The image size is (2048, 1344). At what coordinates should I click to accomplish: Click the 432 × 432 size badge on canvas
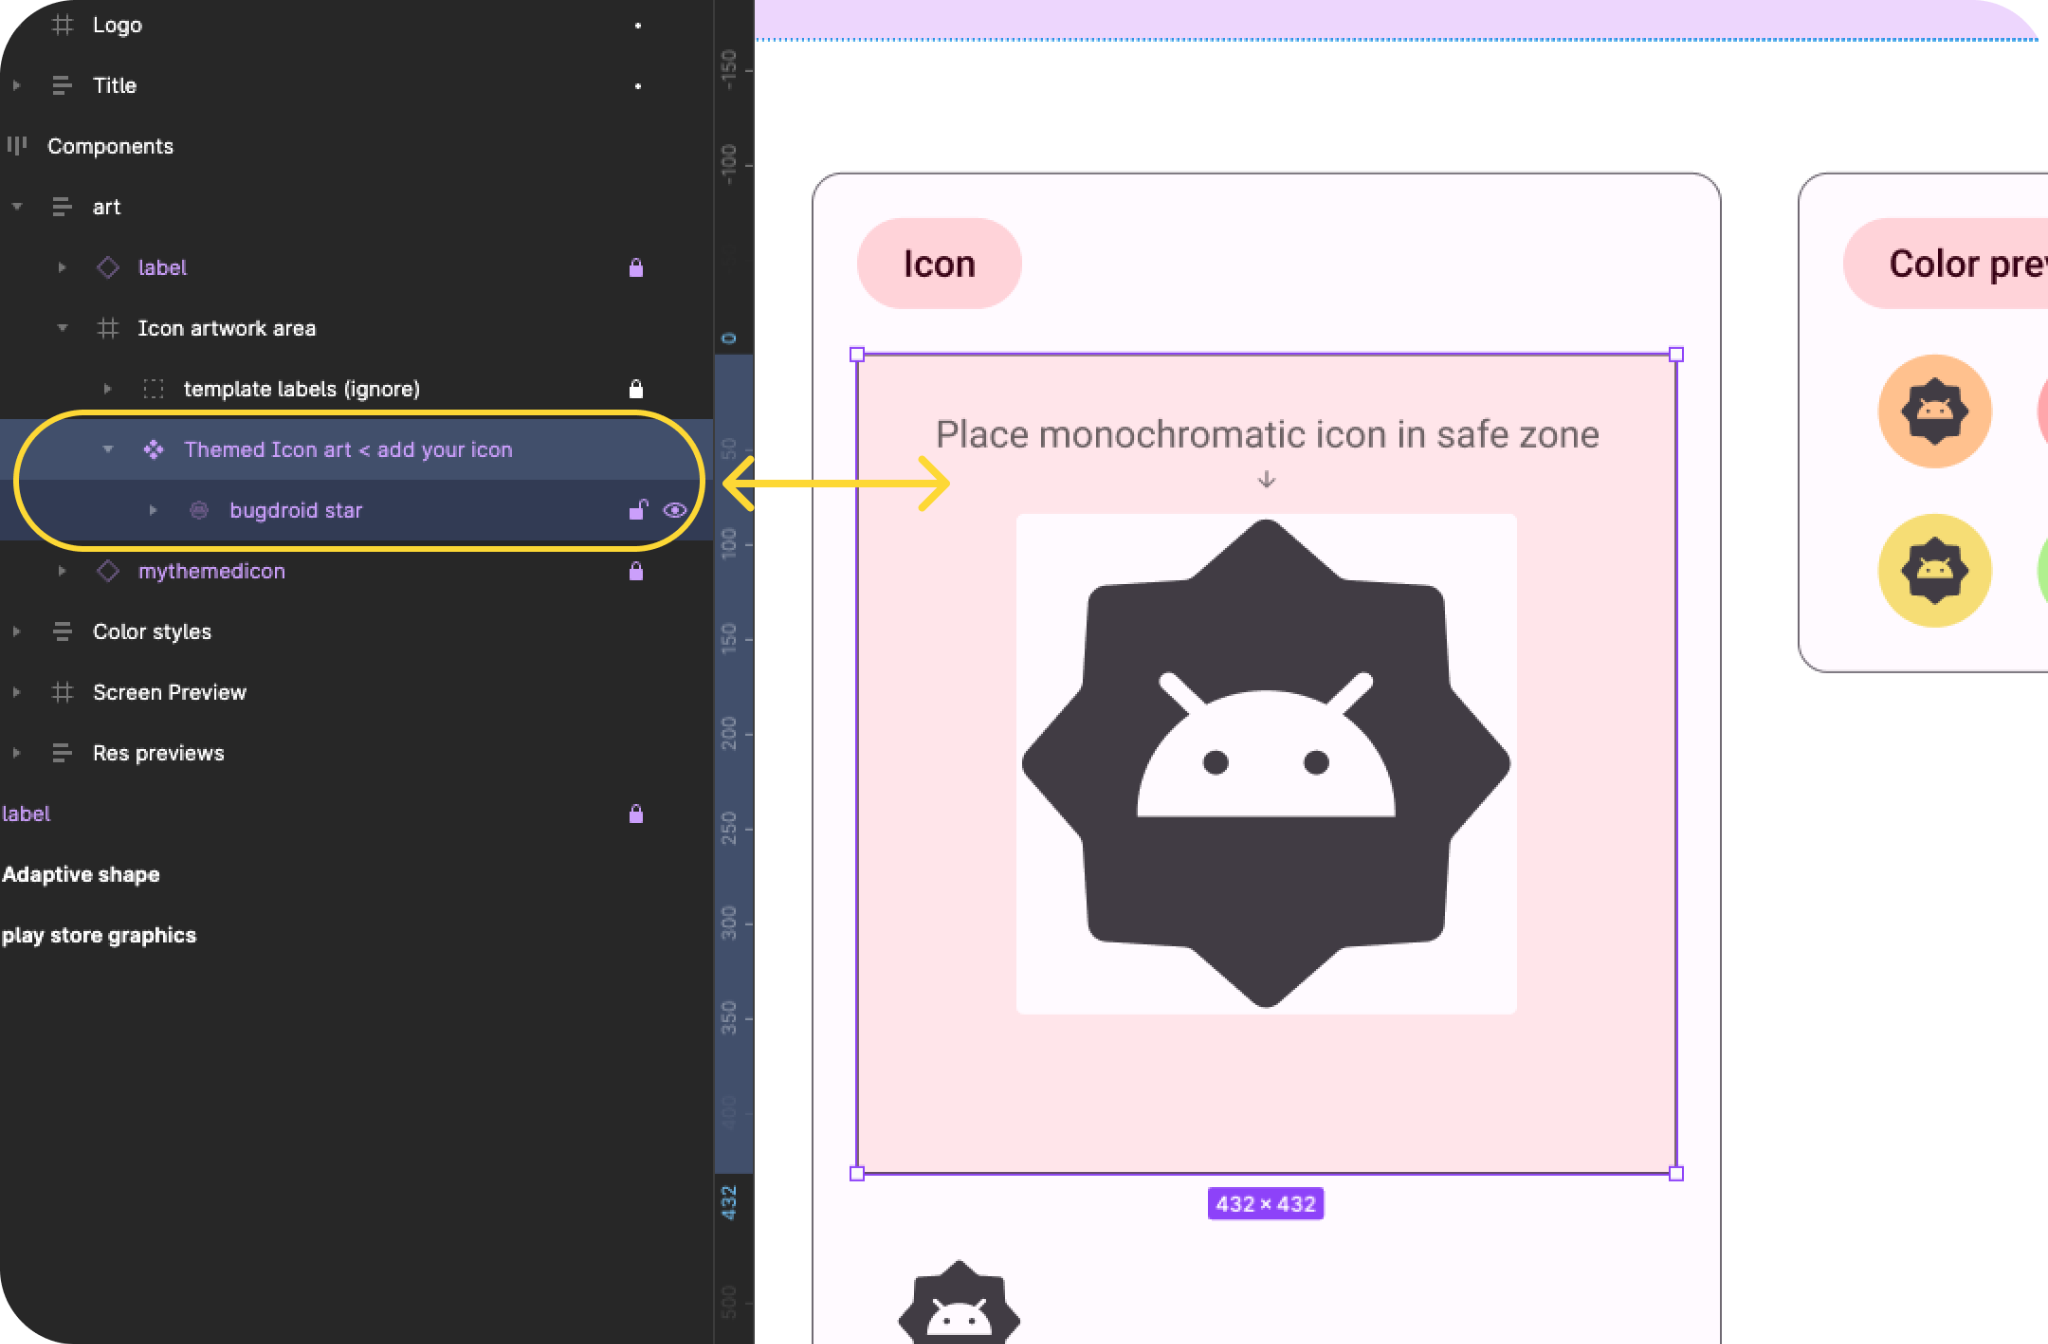[1265, 1203]
